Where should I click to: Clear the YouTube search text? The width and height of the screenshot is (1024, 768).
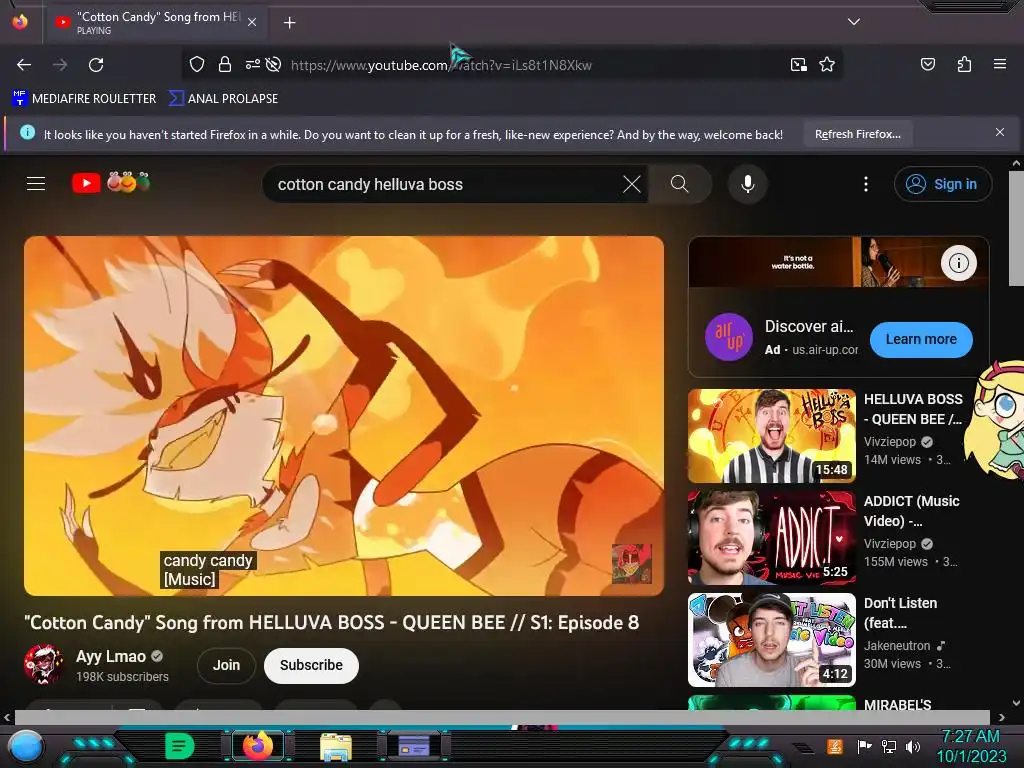632,184
